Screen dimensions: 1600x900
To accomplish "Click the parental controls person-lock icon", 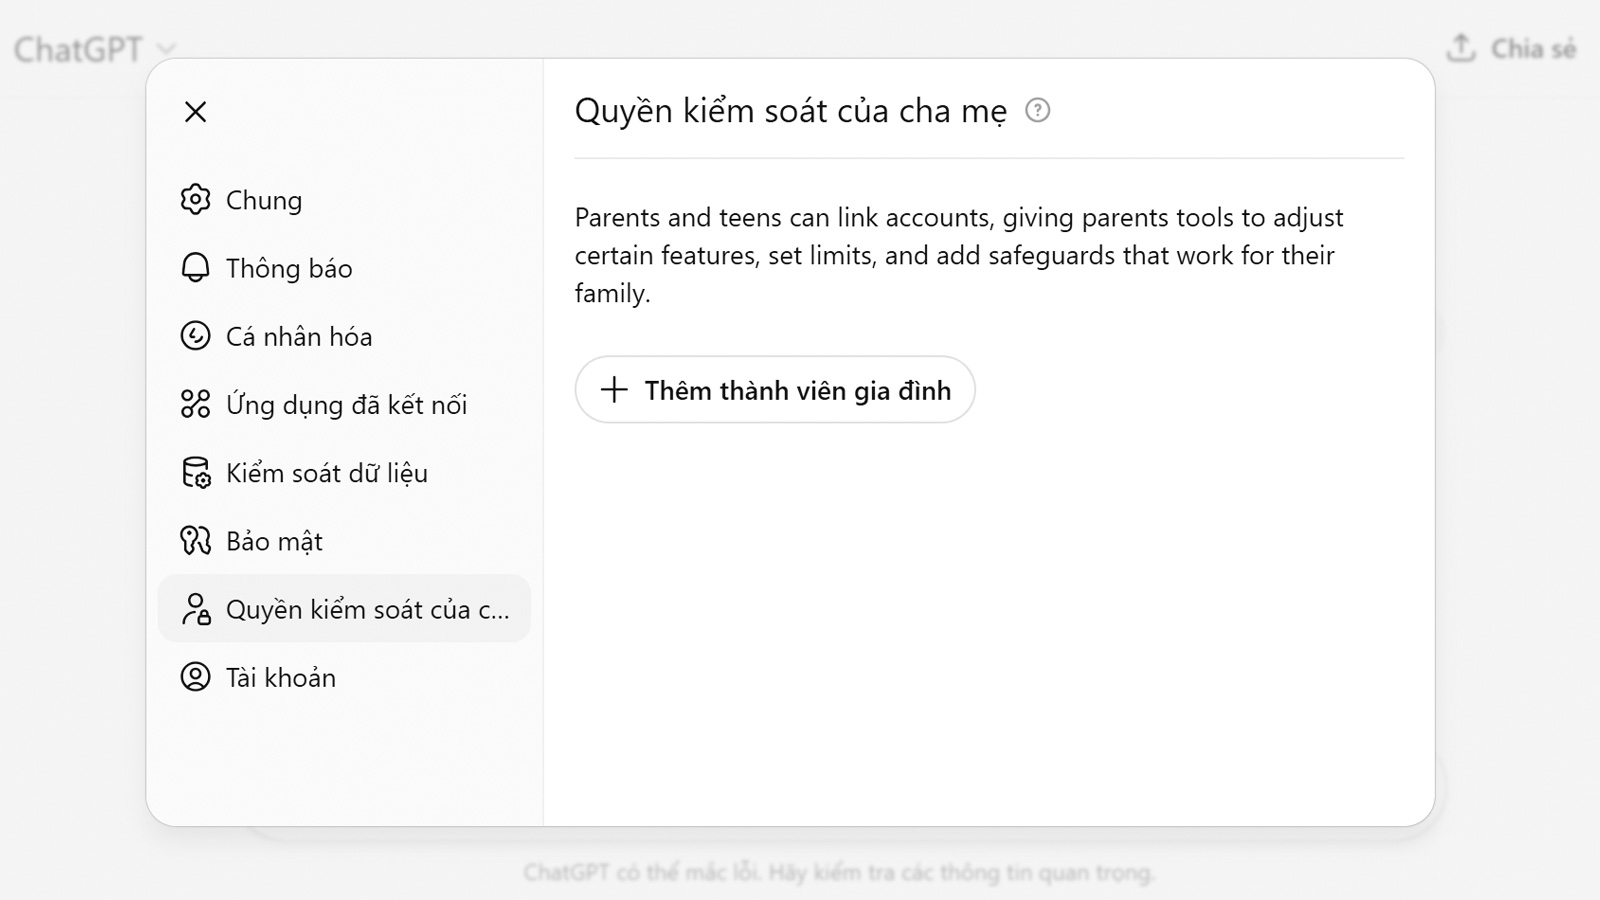I will click(195, 609).
